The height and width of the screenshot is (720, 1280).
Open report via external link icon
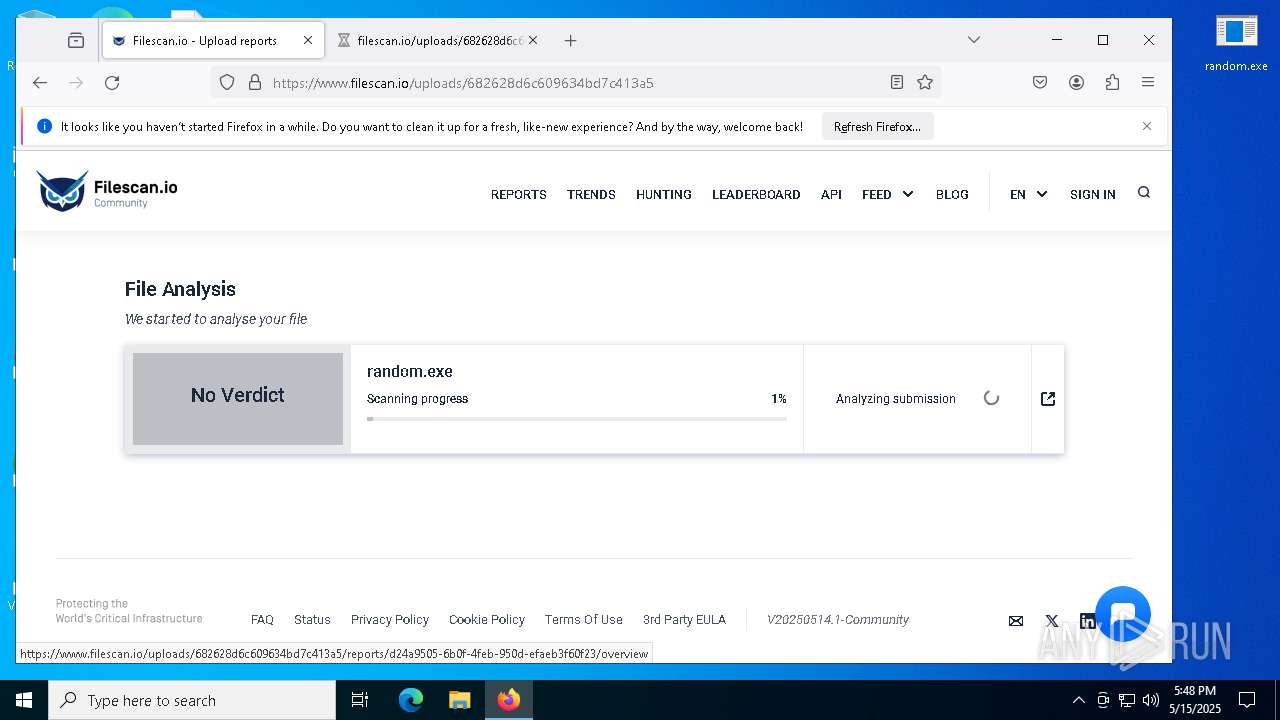1048,399
